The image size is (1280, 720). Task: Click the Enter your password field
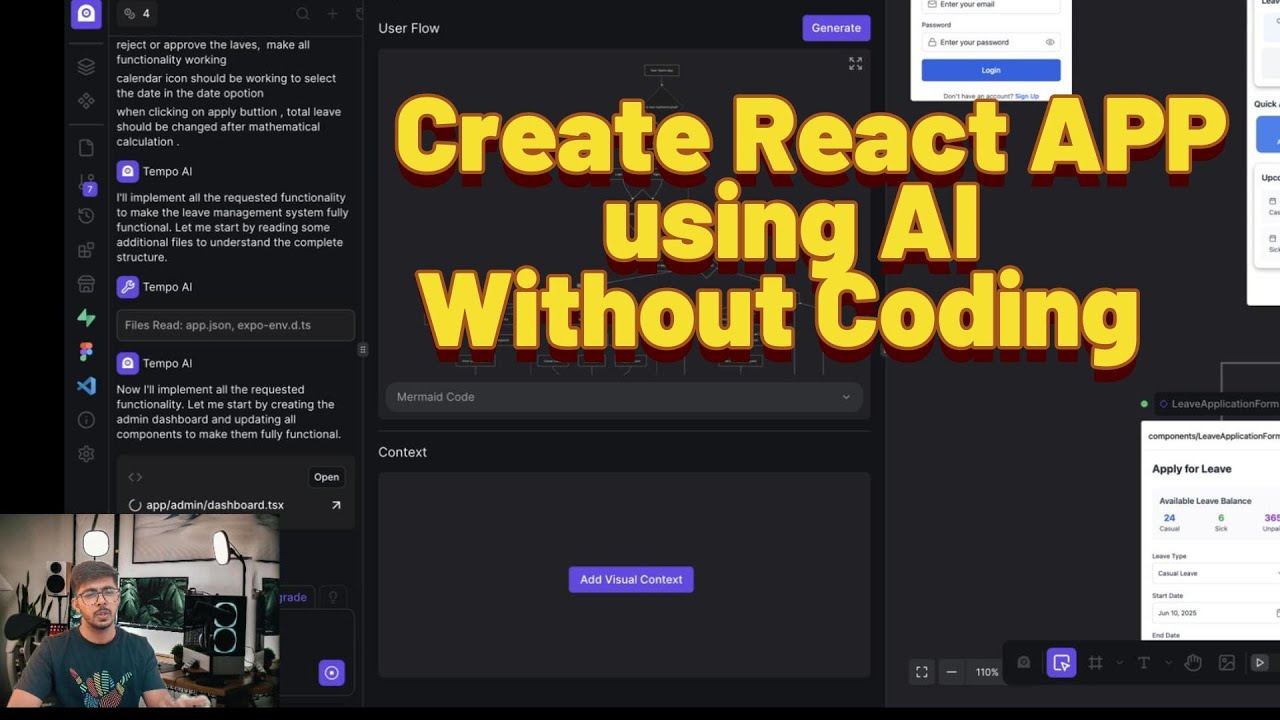(991, 42)
